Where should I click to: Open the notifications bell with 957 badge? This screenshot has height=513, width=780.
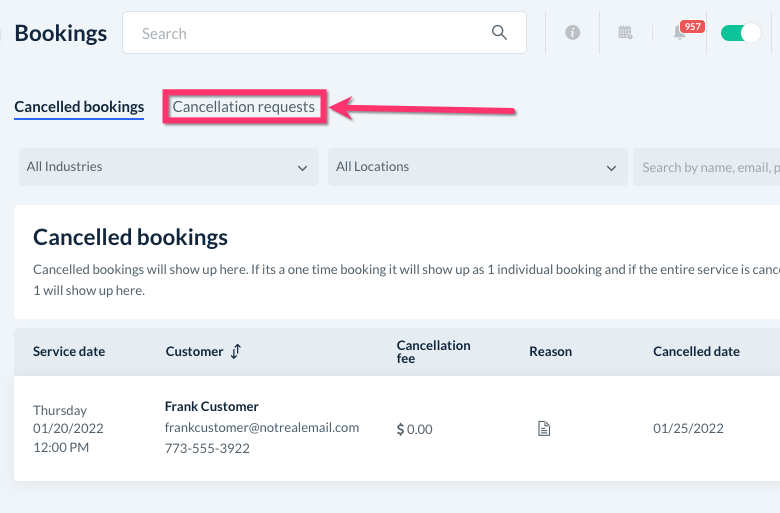[x=680, y=33]
